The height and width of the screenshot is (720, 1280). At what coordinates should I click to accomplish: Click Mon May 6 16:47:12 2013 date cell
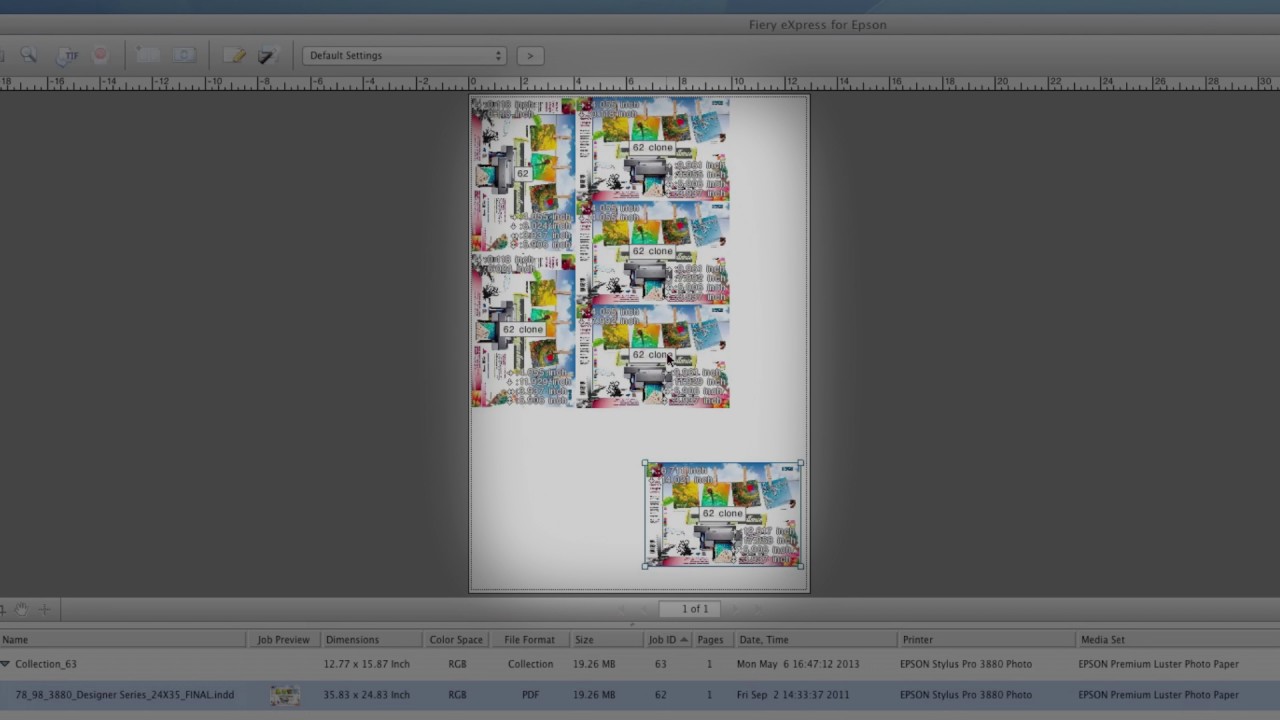(798, 664)
